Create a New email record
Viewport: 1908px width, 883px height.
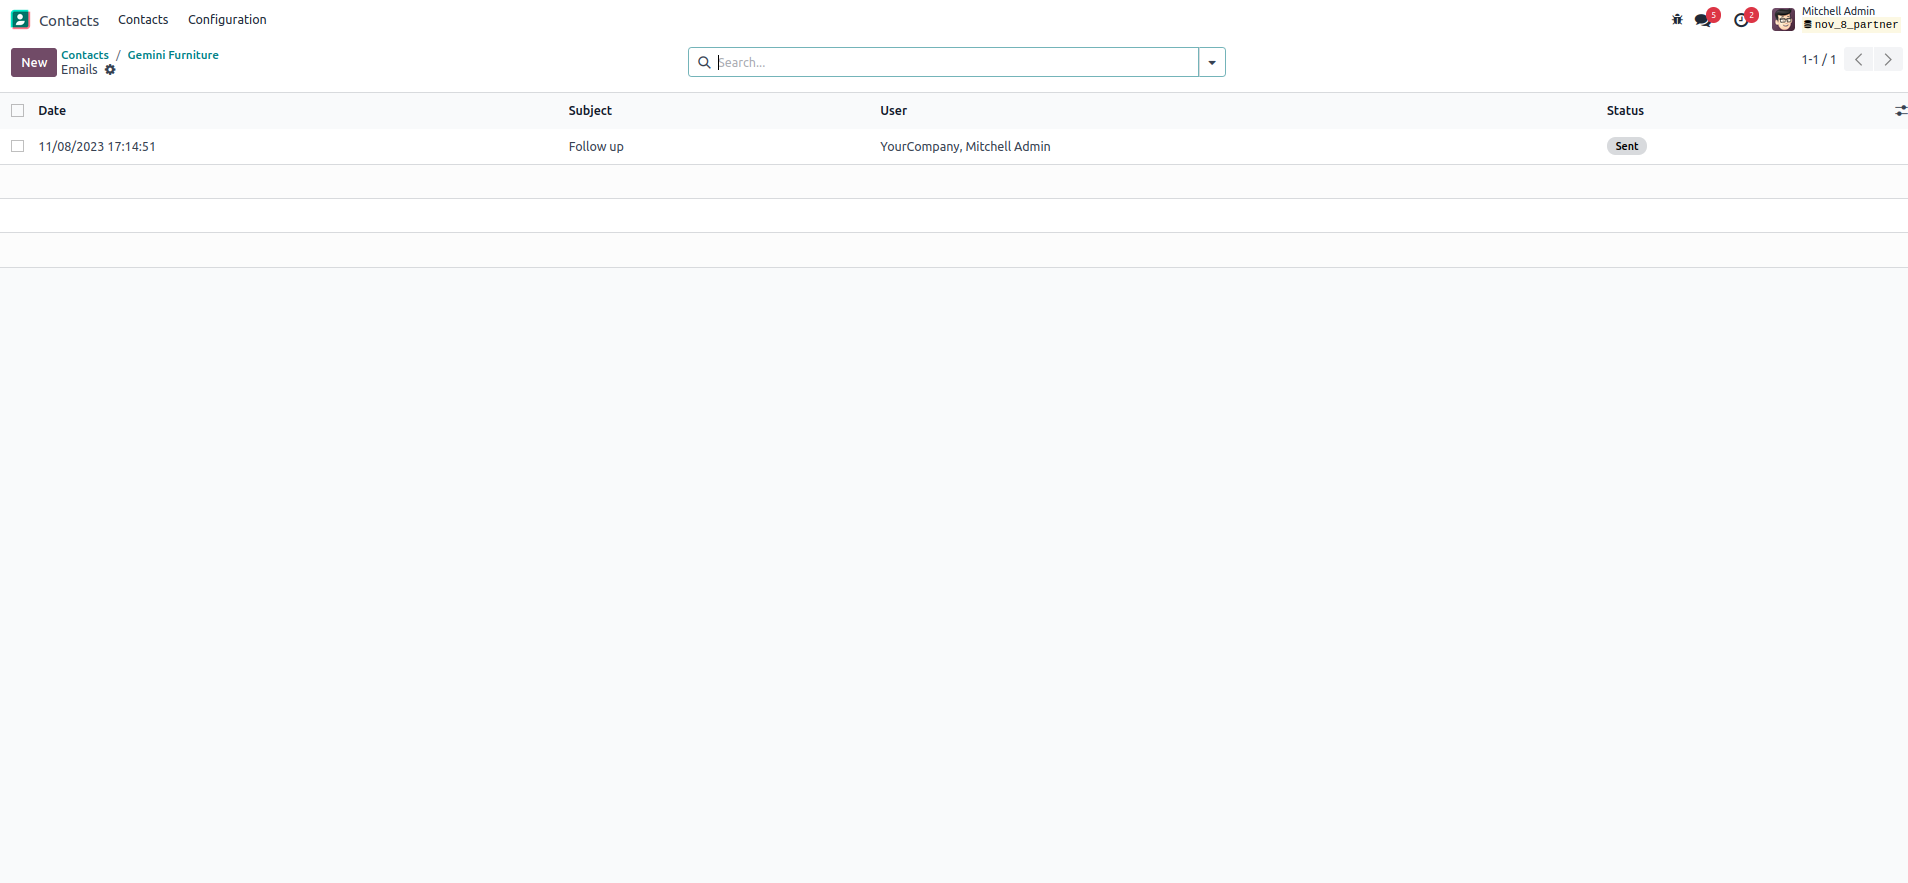pos(34,62)
